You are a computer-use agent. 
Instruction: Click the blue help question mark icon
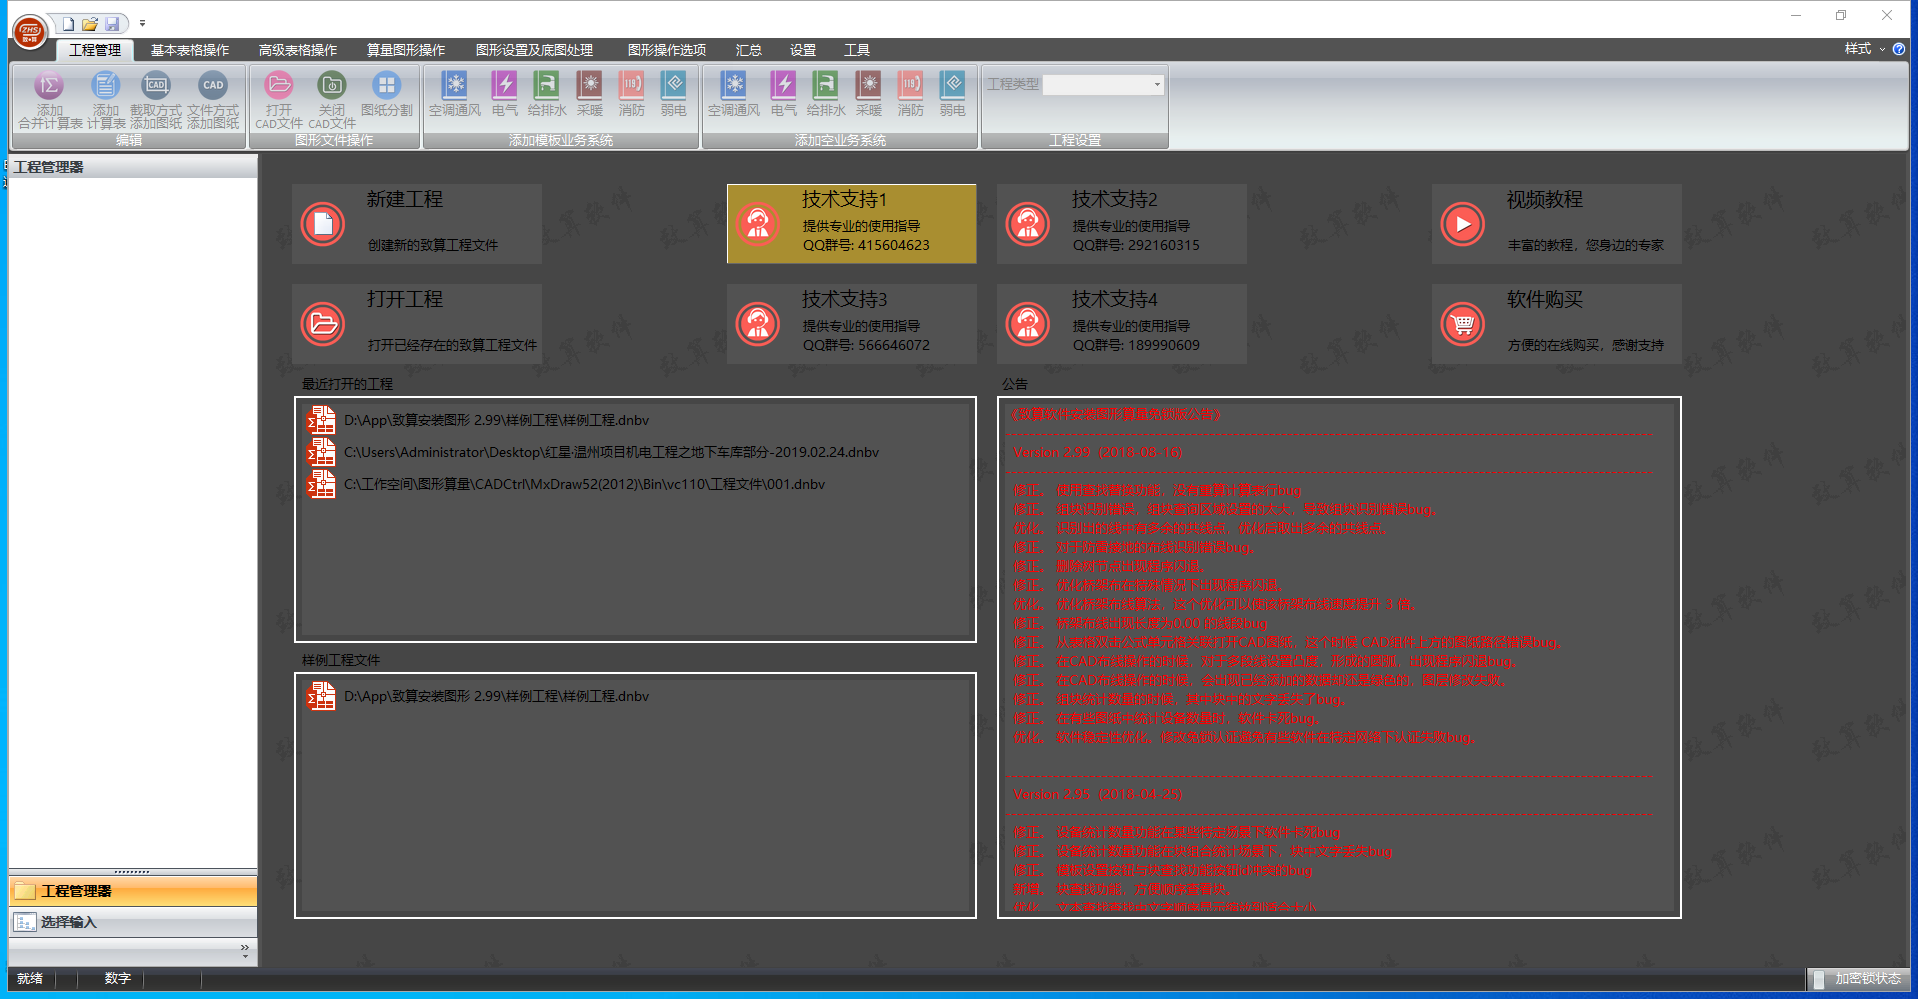1899,49
